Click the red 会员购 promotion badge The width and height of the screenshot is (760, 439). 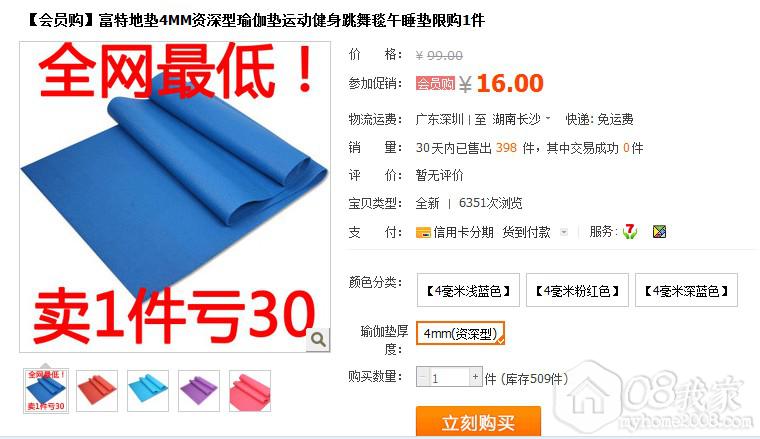(435, 83)
